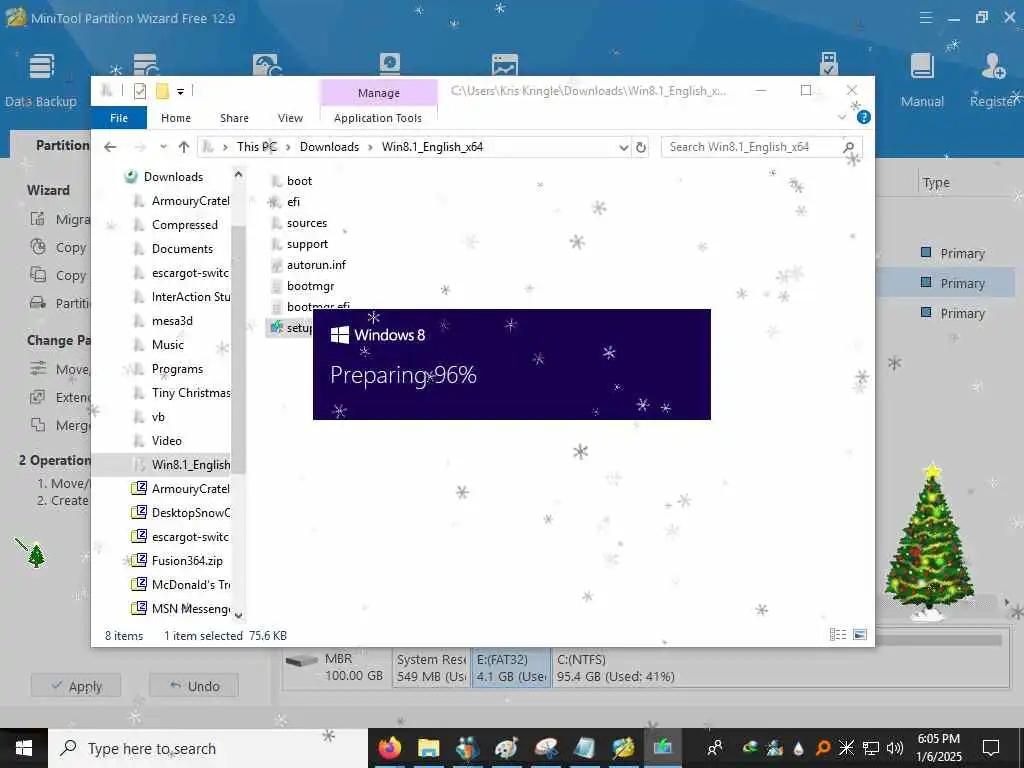
Task: Go back in File Explorer
Action: [x=110, y=147]
